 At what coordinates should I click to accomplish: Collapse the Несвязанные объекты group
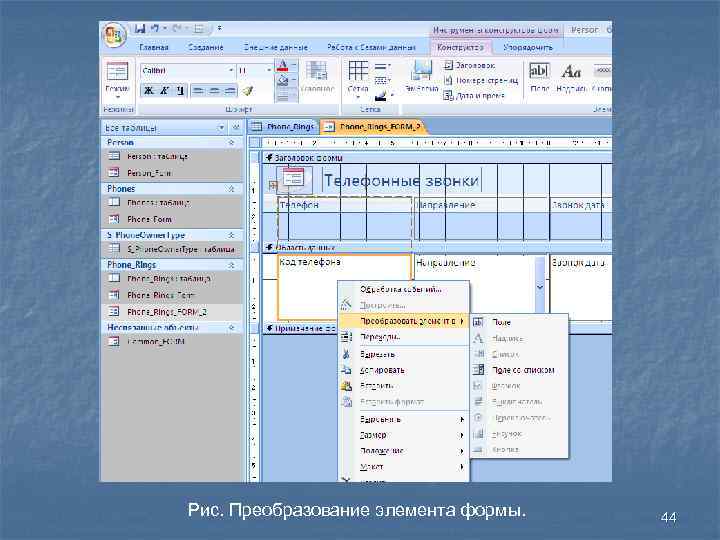(x=231, y=327)
